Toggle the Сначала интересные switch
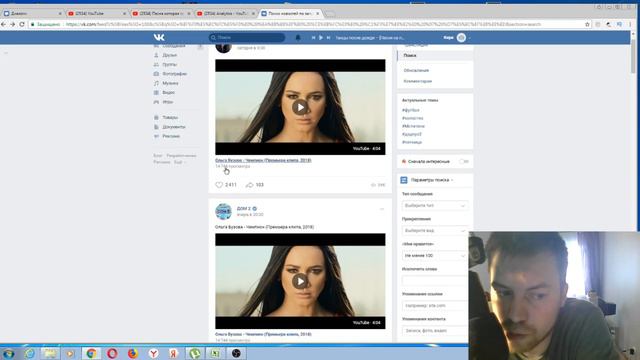Image resolution: width=640 pixels, height=360 pixels. pos(464,162)
